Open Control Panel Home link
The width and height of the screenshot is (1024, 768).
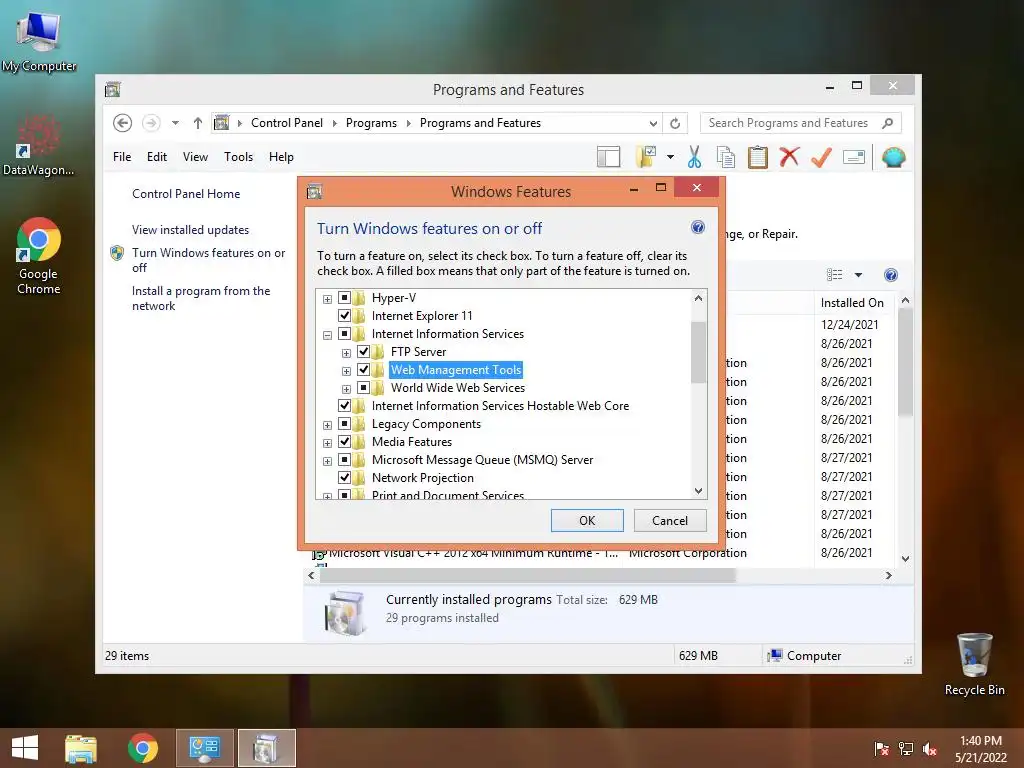point(186,194)
